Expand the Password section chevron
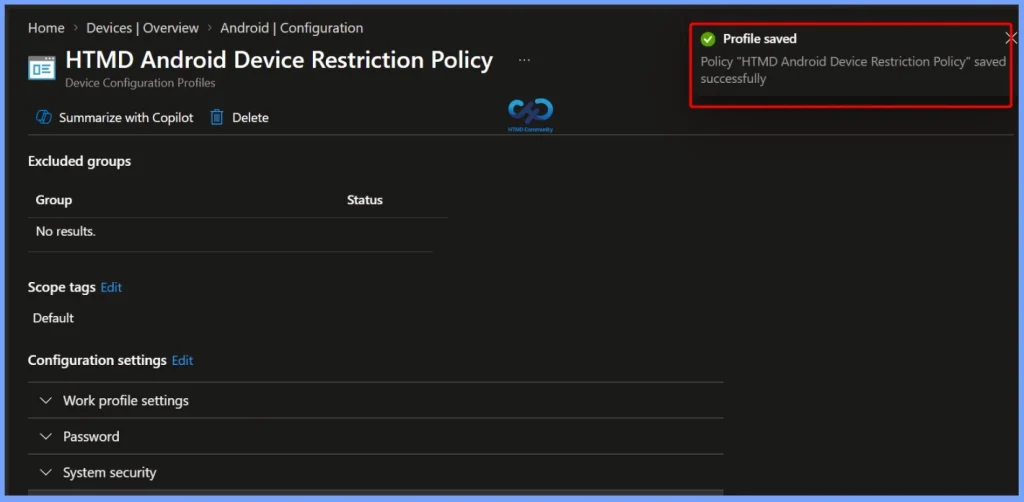The width and height of the screenshot is (1024, 502). point(46,436)
